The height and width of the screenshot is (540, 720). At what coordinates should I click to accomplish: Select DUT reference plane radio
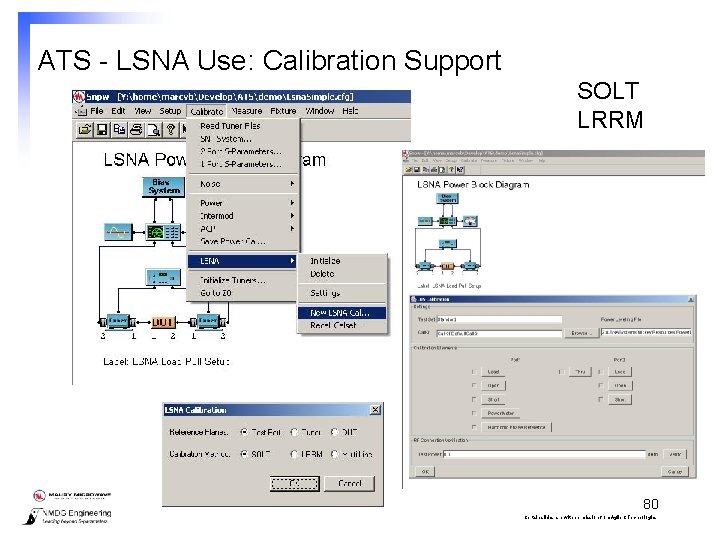[335, 432]
